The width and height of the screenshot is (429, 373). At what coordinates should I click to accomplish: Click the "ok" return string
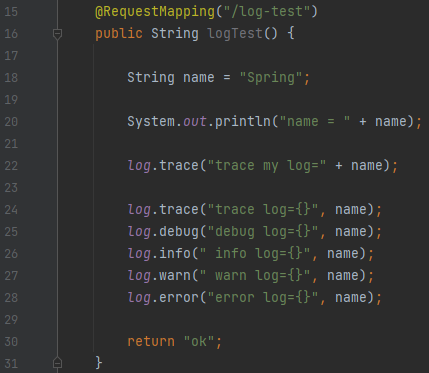click(199, 342)
